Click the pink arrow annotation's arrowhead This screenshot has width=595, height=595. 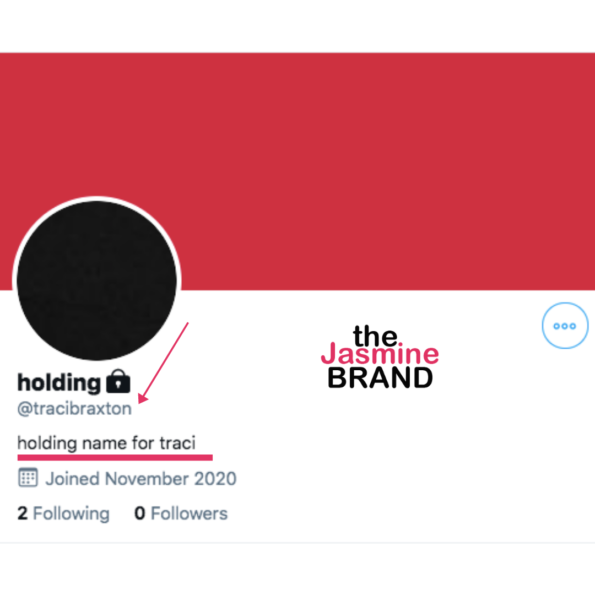point(143,398)
